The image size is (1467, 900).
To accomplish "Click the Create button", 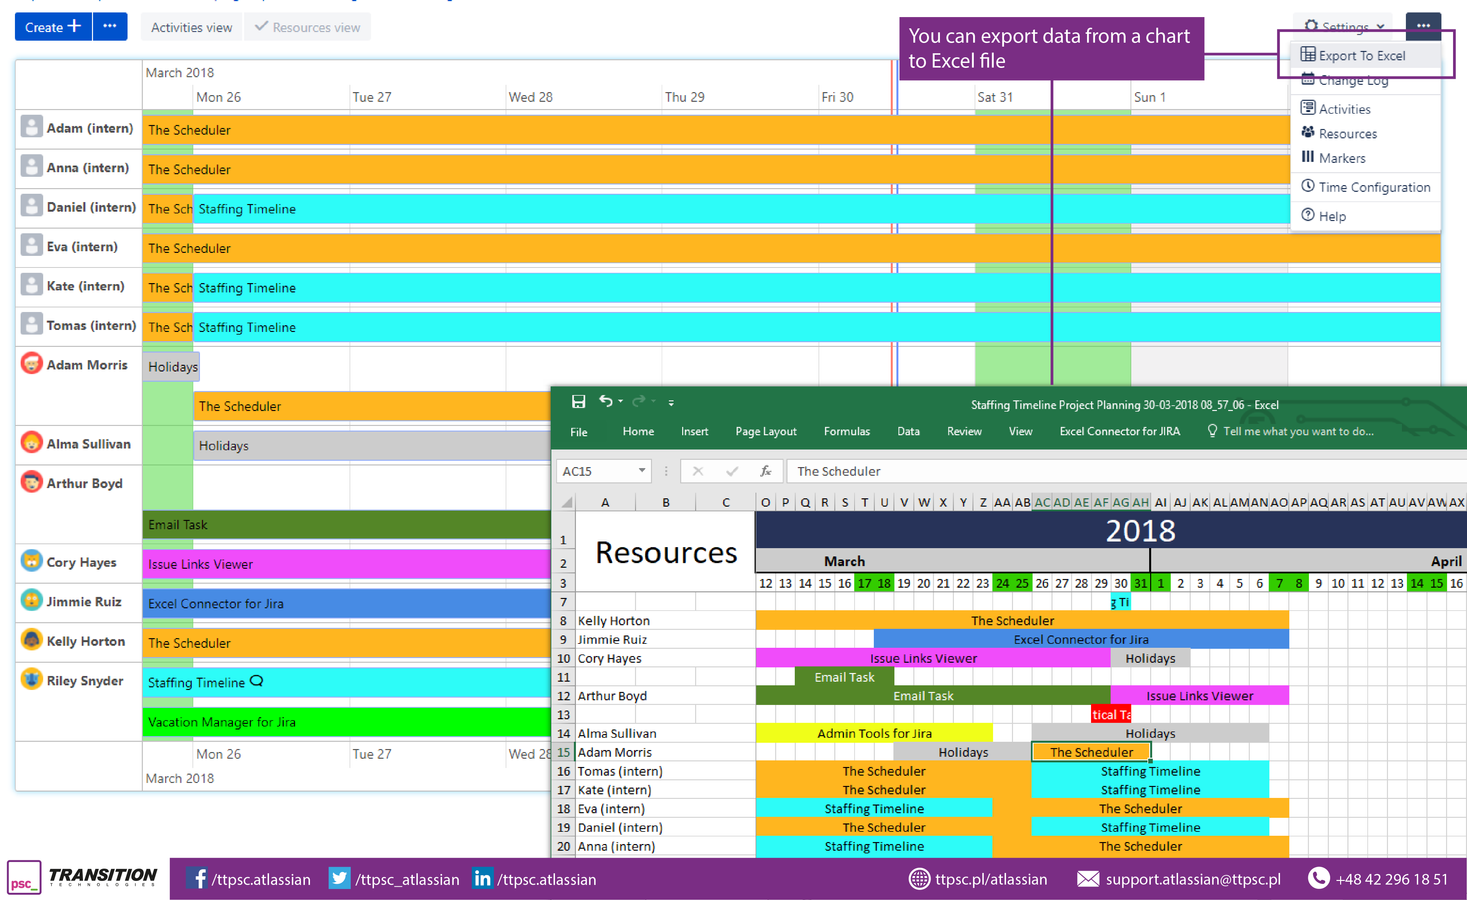I will [53, 27].
